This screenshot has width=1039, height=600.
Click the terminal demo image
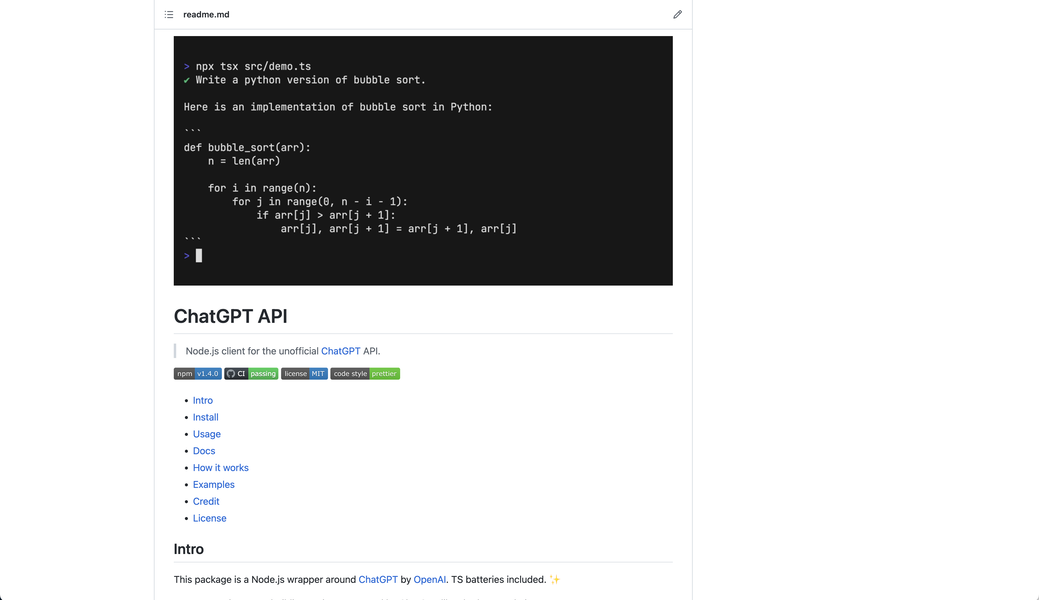(423, 161)
